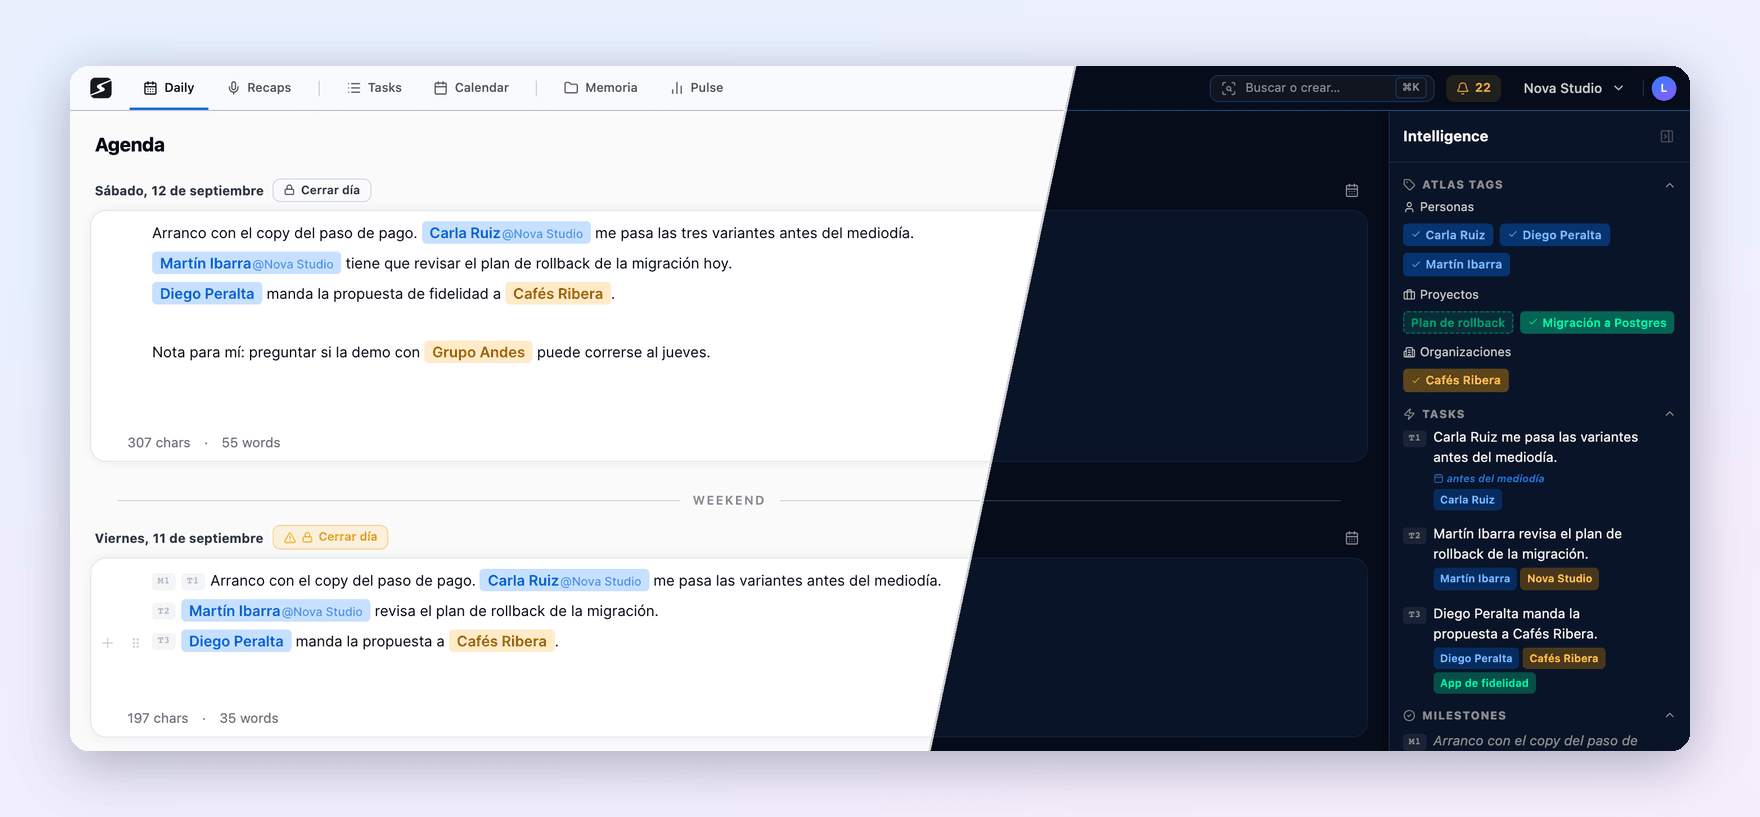Screen dimensions: 1760x817
Task: Collapse the Milestones section
Action: pyautogui.click(x=1669, y=715)
